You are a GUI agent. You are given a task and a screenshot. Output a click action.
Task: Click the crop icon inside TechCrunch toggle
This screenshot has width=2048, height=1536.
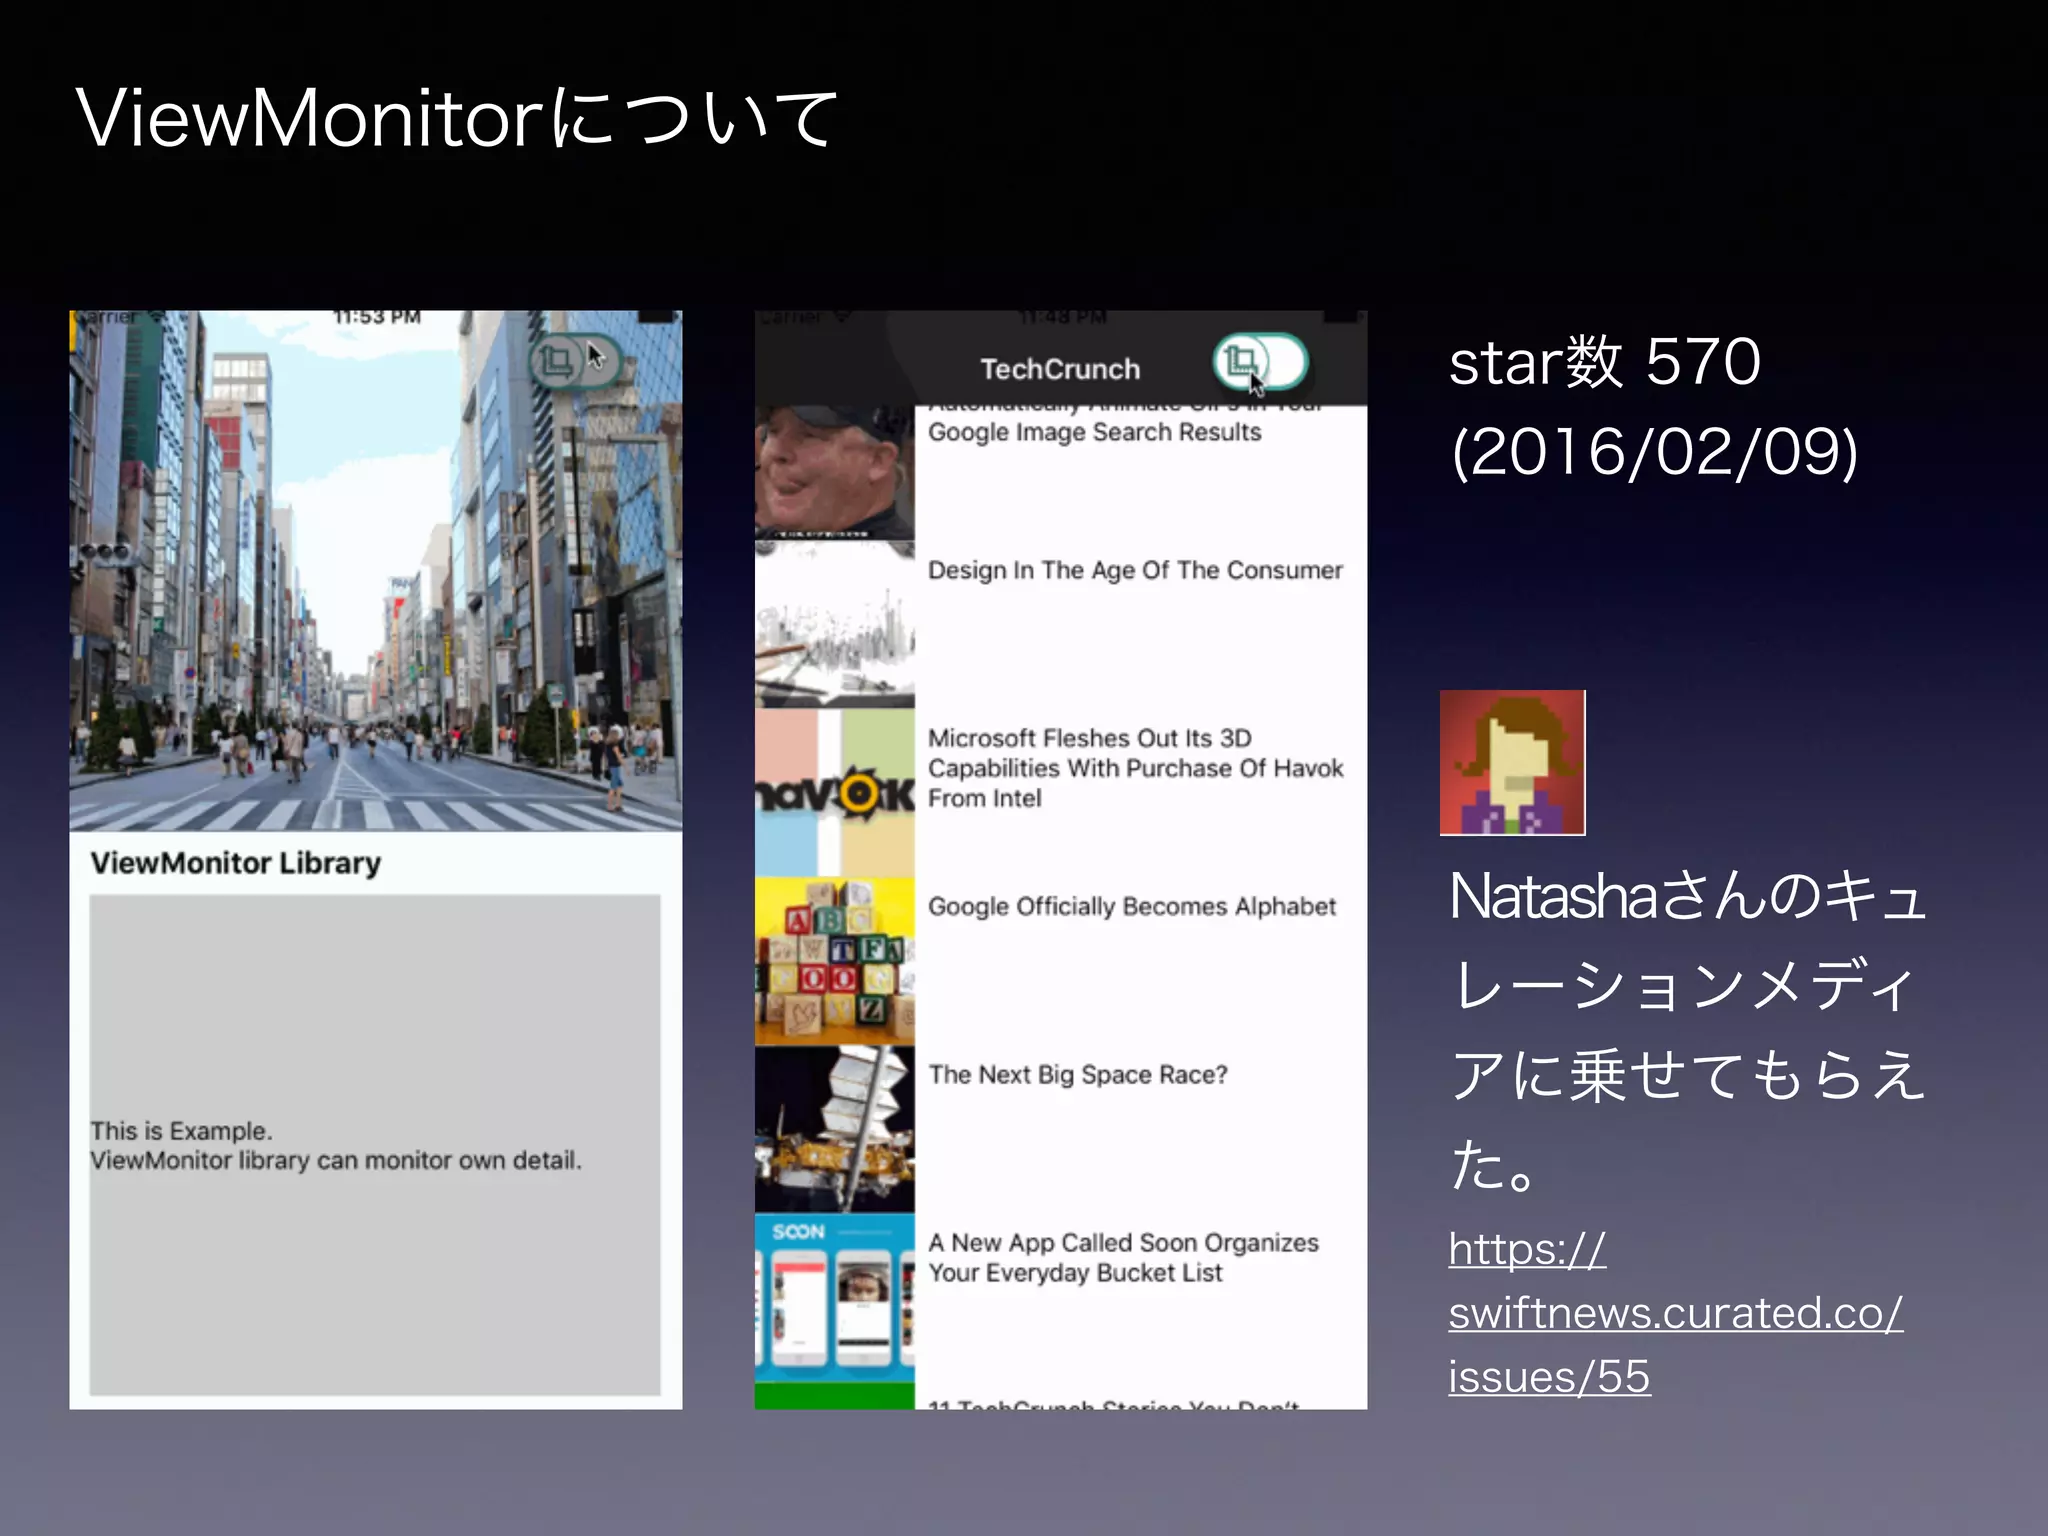[x=1240, y=360]
